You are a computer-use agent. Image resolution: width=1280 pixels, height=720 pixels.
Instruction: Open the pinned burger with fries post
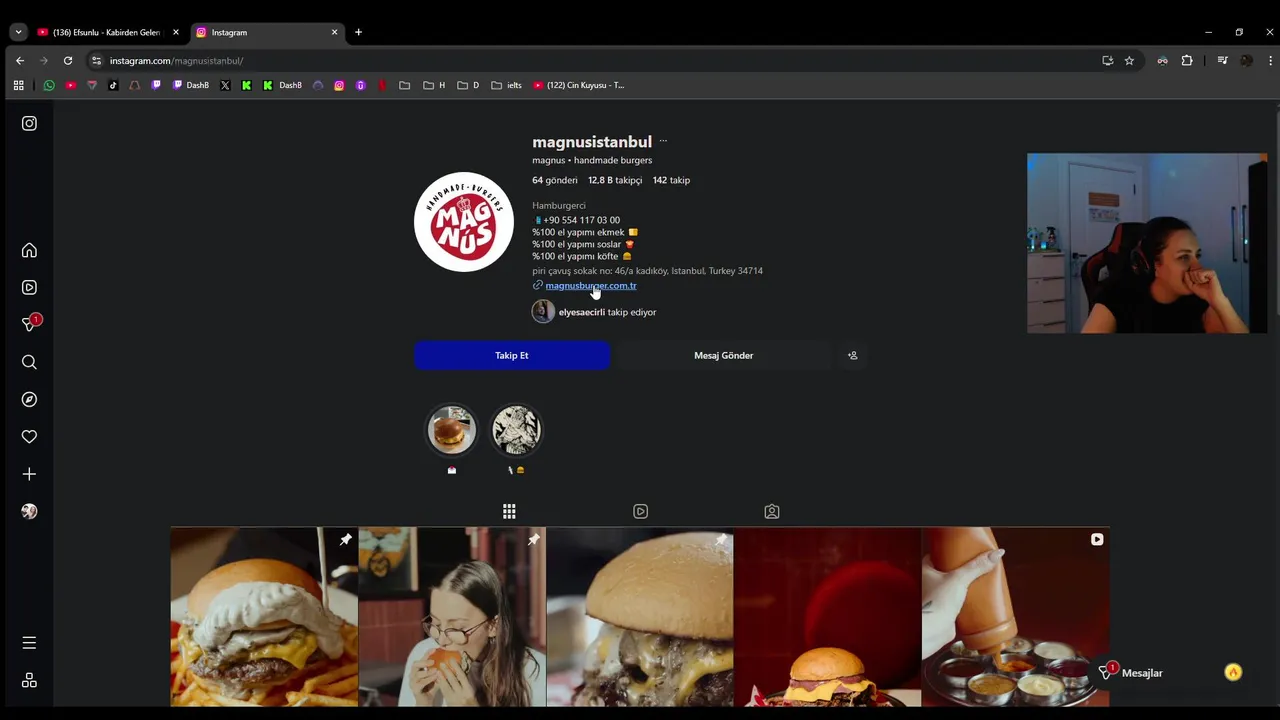coord(264,617)
